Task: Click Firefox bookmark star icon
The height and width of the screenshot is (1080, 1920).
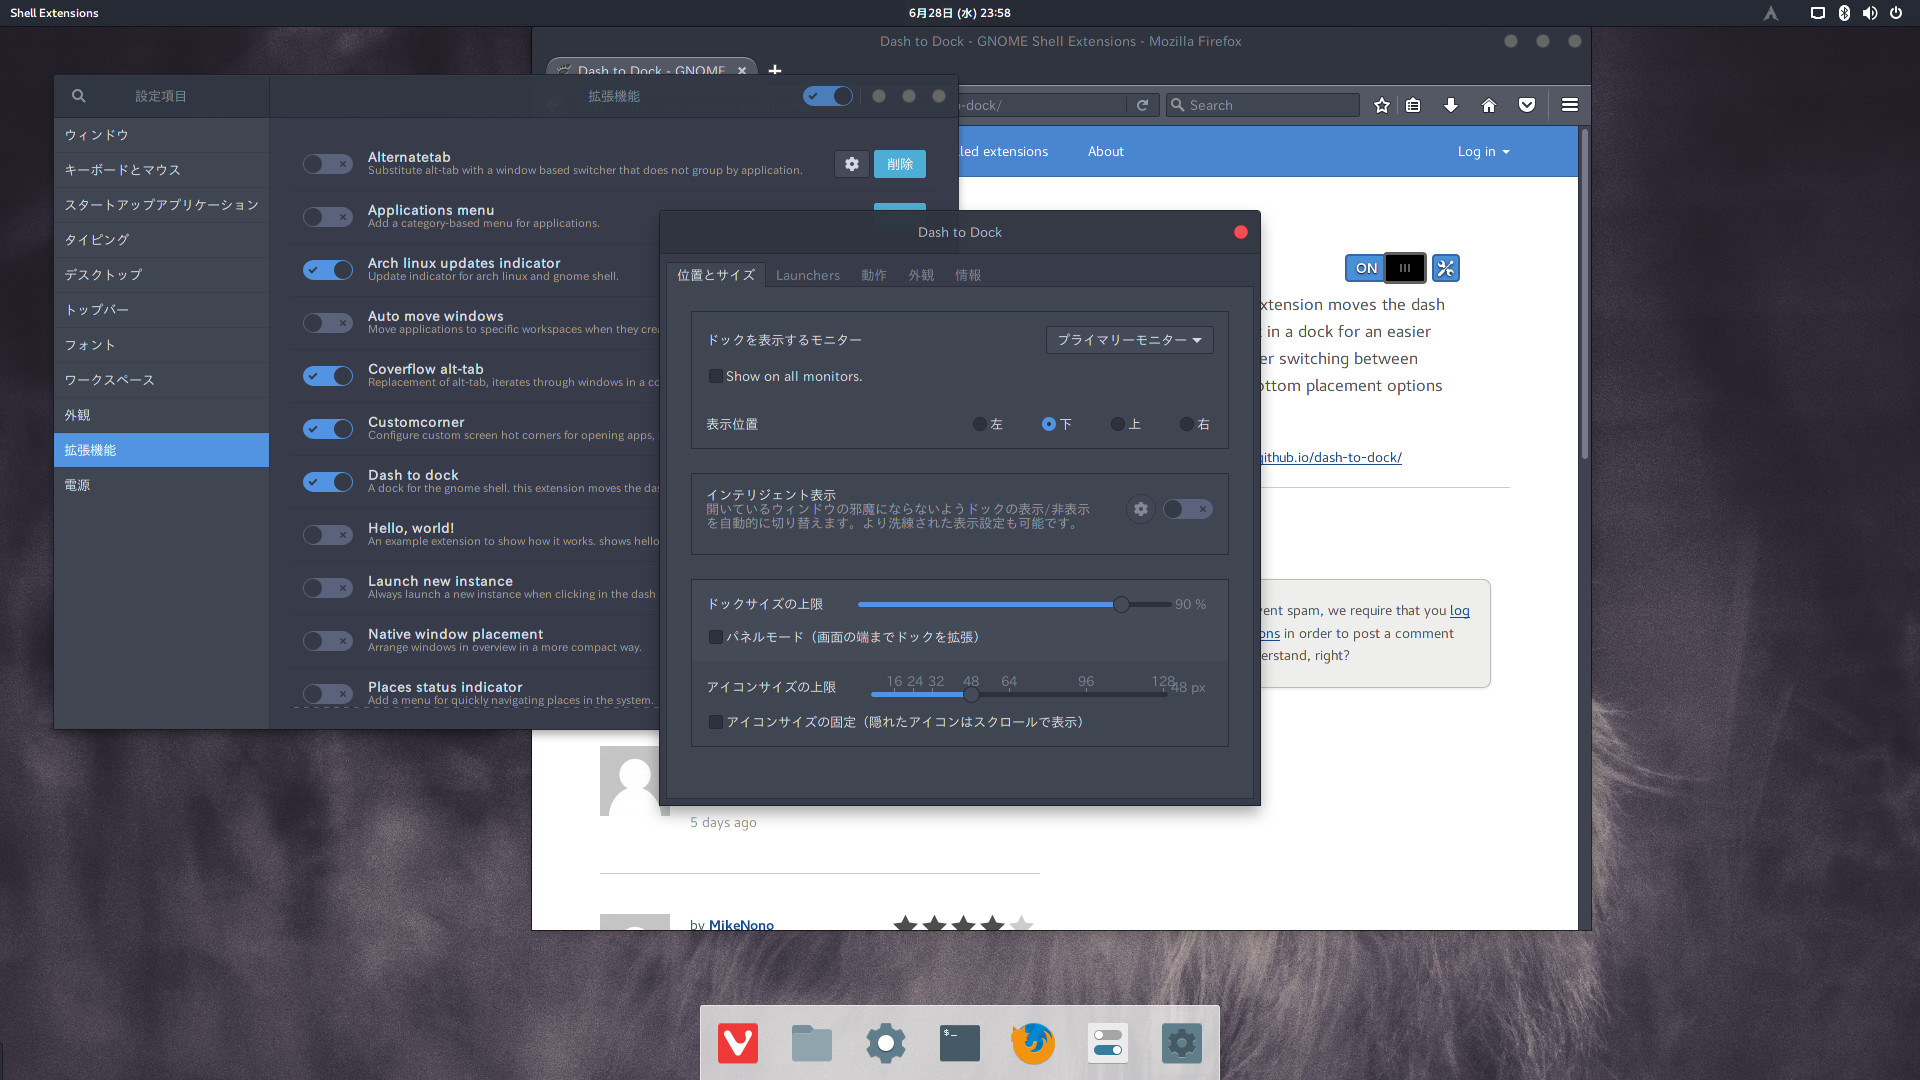Action: click(x=1382, y=105)
